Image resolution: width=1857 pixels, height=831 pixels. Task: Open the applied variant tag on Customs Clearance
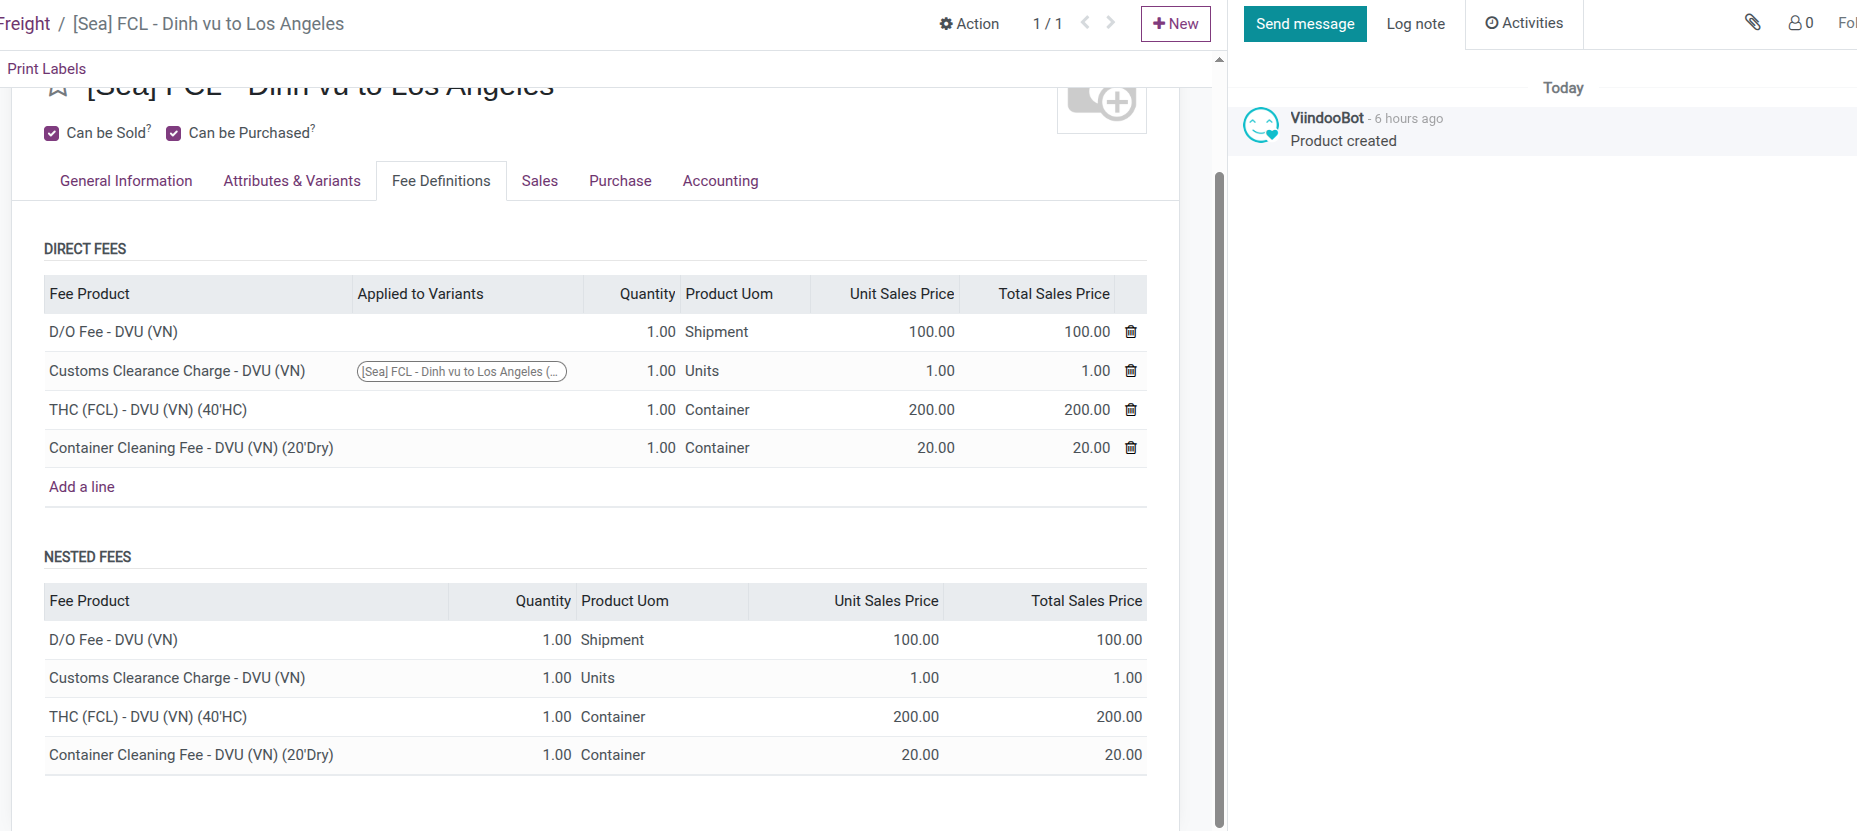click(x=461, y=372)
